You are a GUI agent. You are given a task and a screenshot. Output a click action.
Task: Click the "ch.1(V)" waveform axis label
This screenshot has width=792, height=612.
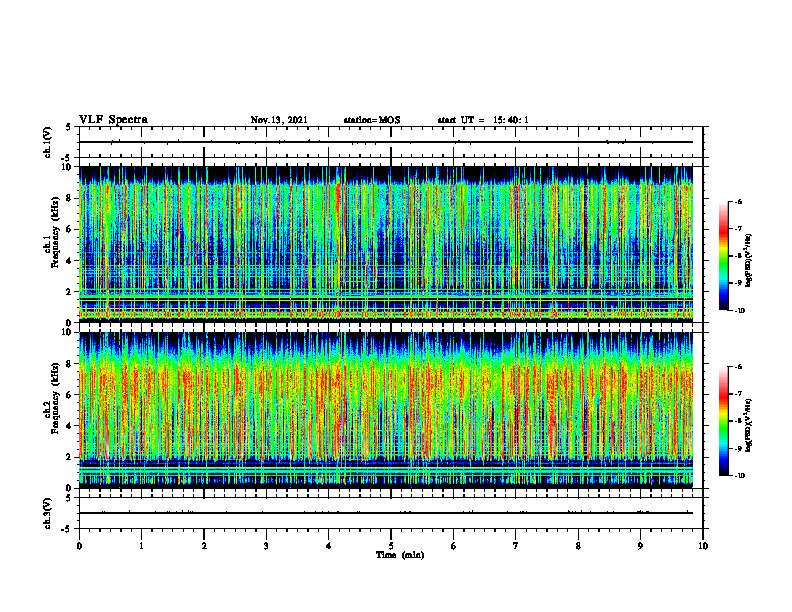click(x=47, y=142)
